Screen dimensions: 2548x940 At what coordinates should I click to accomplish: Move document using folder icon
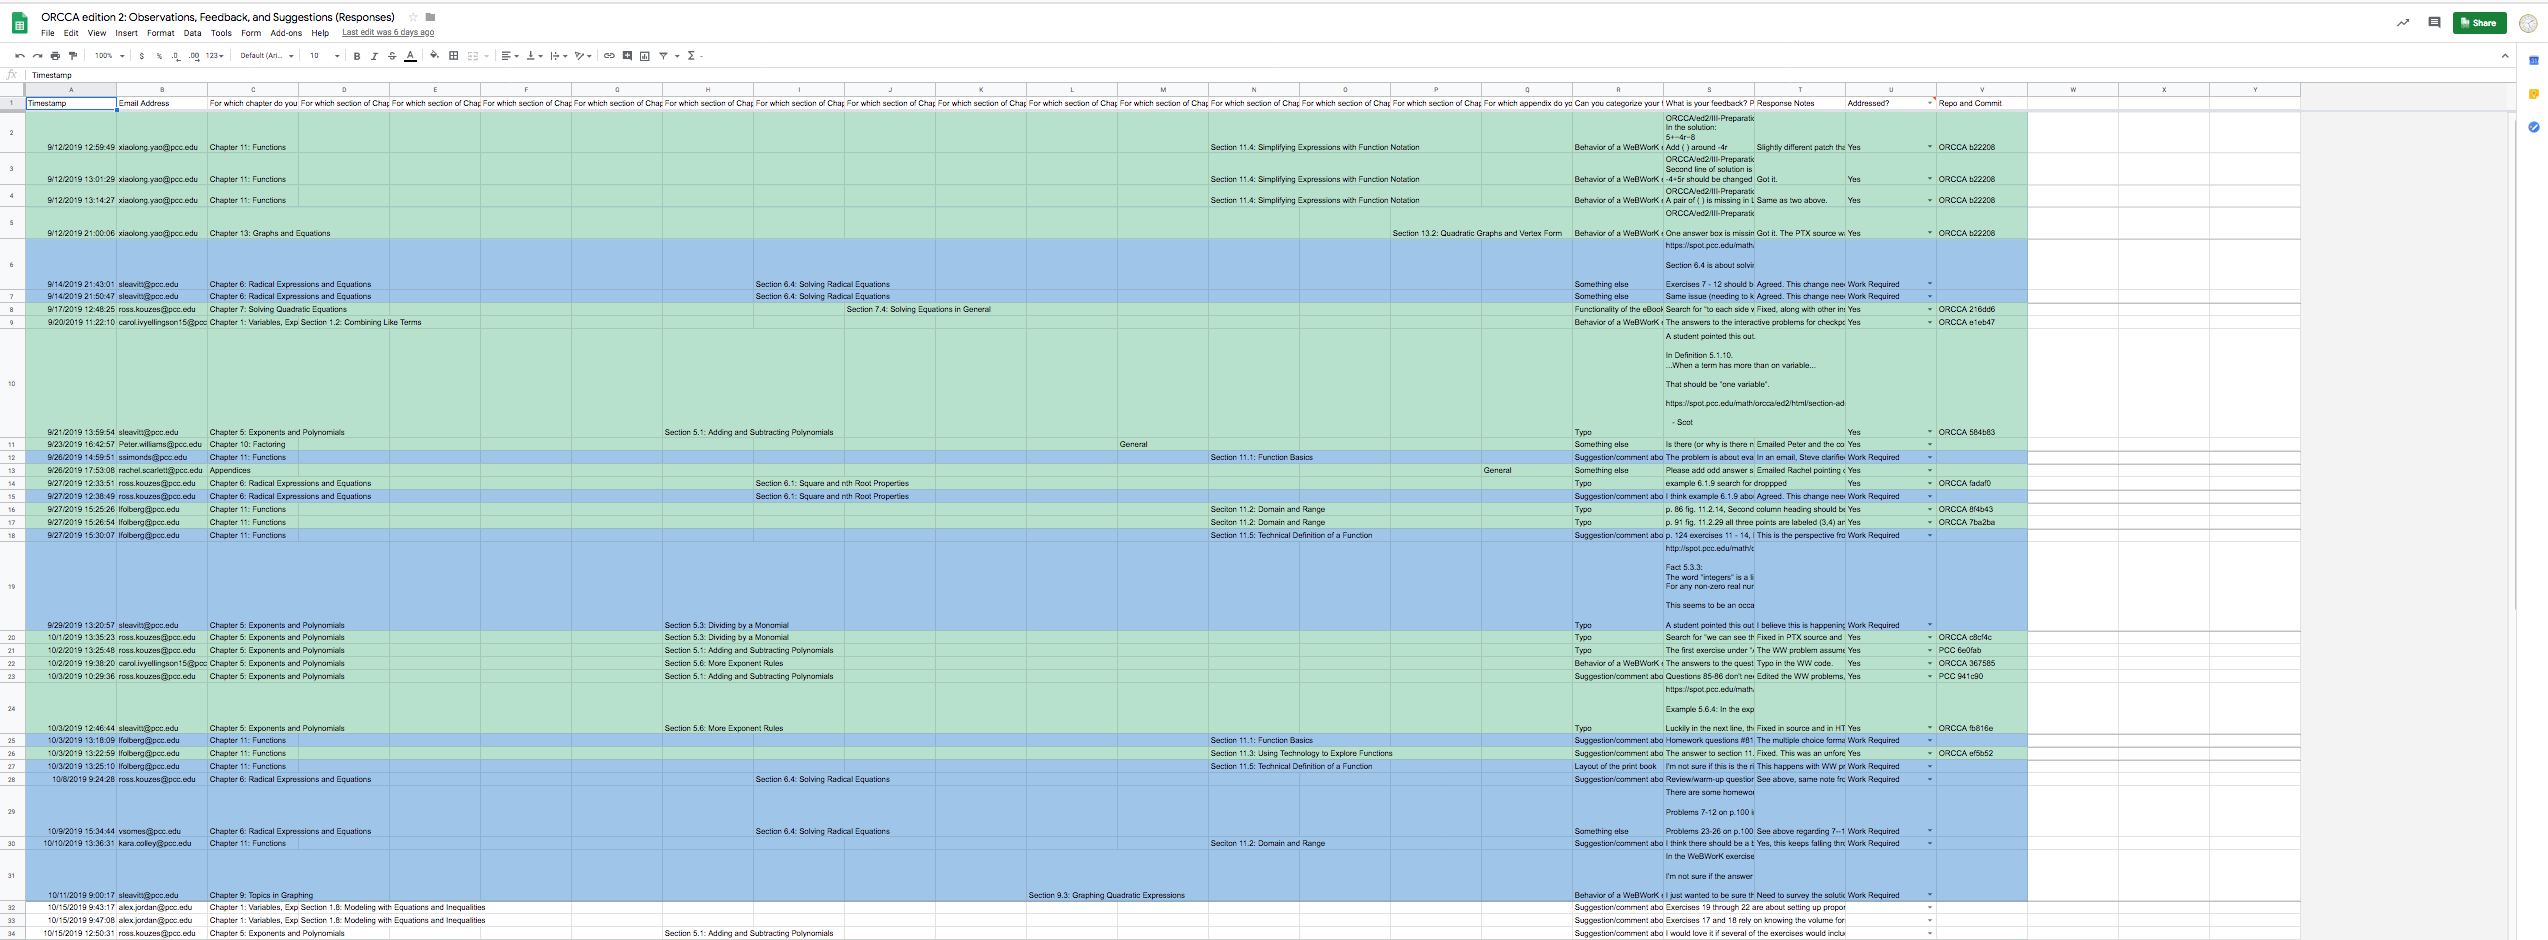pyautogui.click(x=430, y=17)
